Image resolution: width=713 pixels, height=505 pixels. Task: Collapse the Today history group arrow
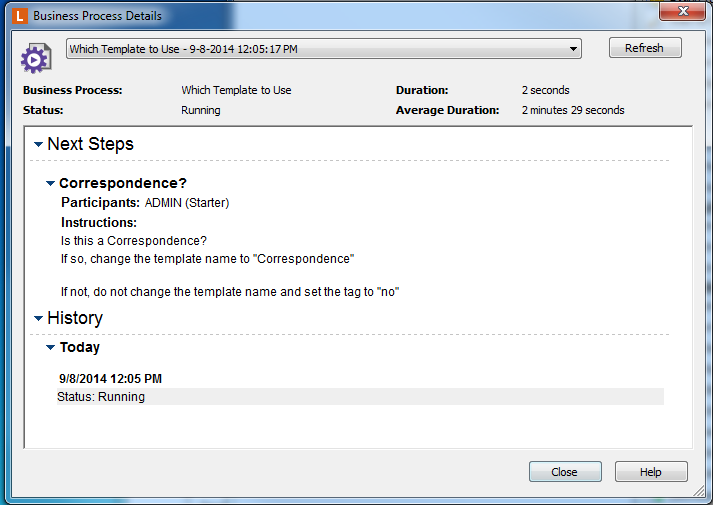50,348
